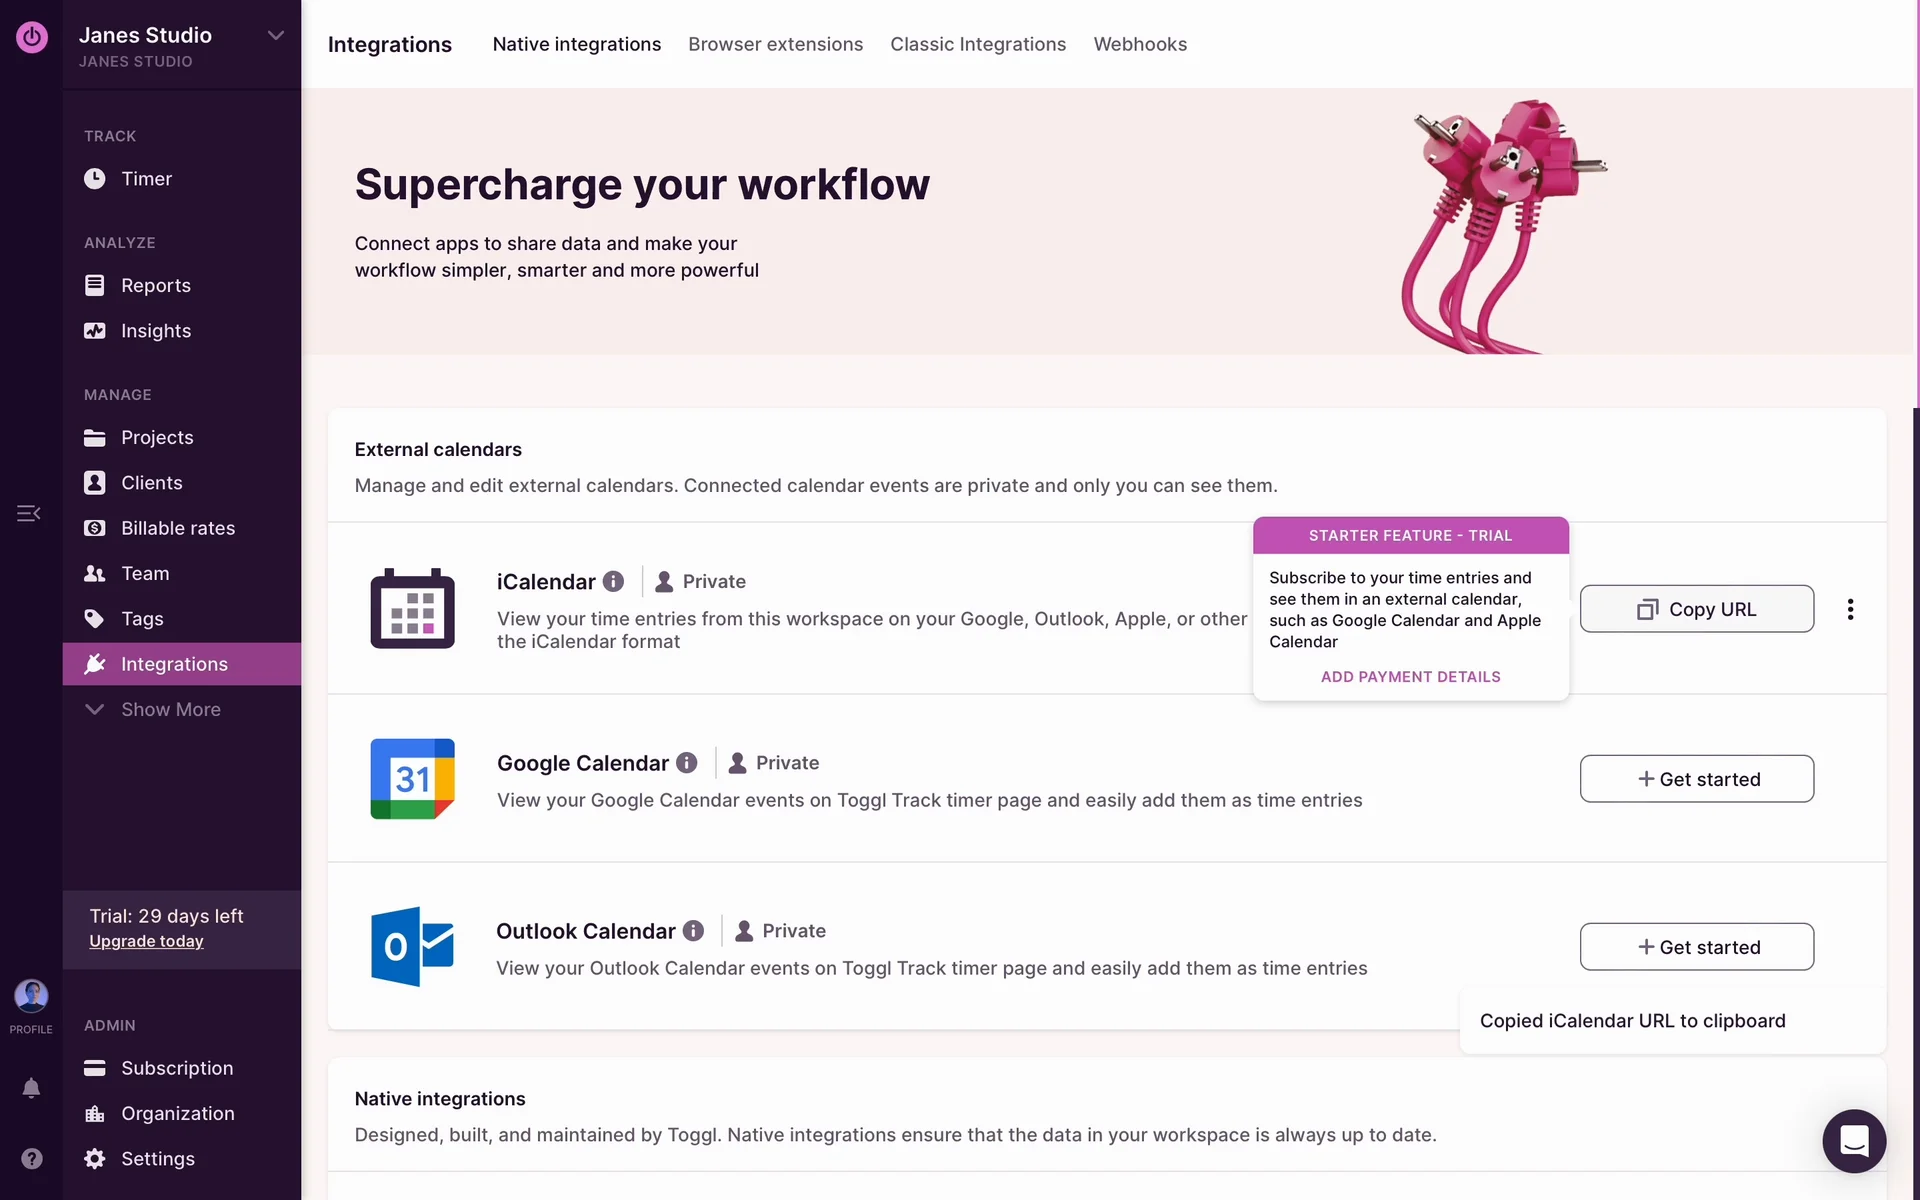This screenshot has height=1200, width=1920.
Task: Click the Google Calendar info icon
Action: coord(687,763)
